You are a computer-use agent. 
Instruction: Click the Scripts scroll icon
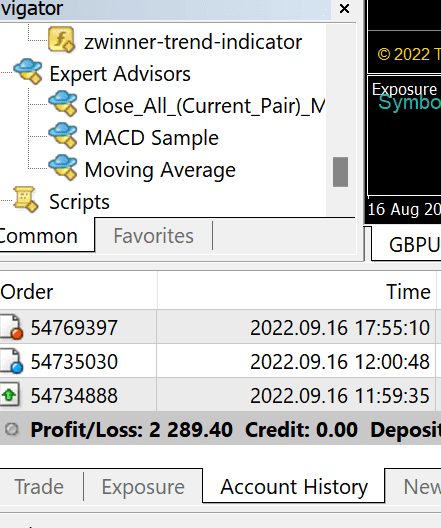coord(26,199)
